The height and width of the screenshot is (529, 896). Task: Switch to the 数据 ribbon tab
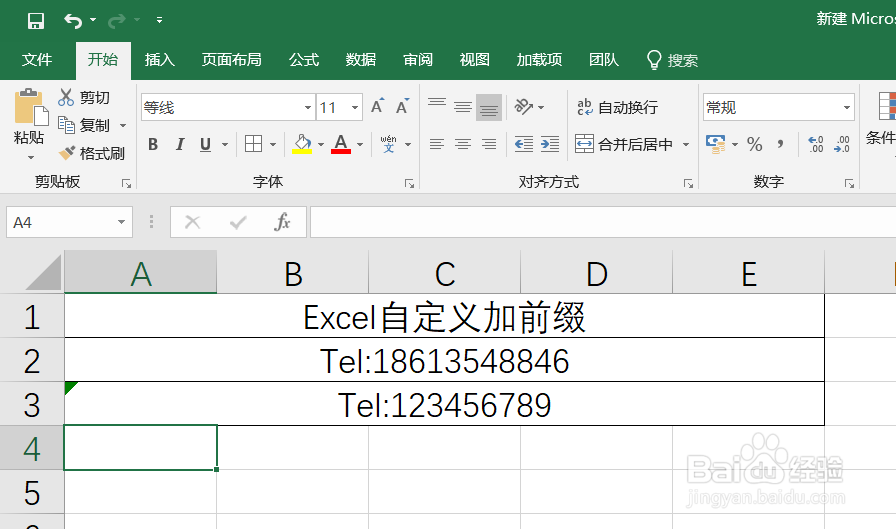pyautogui.click(x=361, y=59)
